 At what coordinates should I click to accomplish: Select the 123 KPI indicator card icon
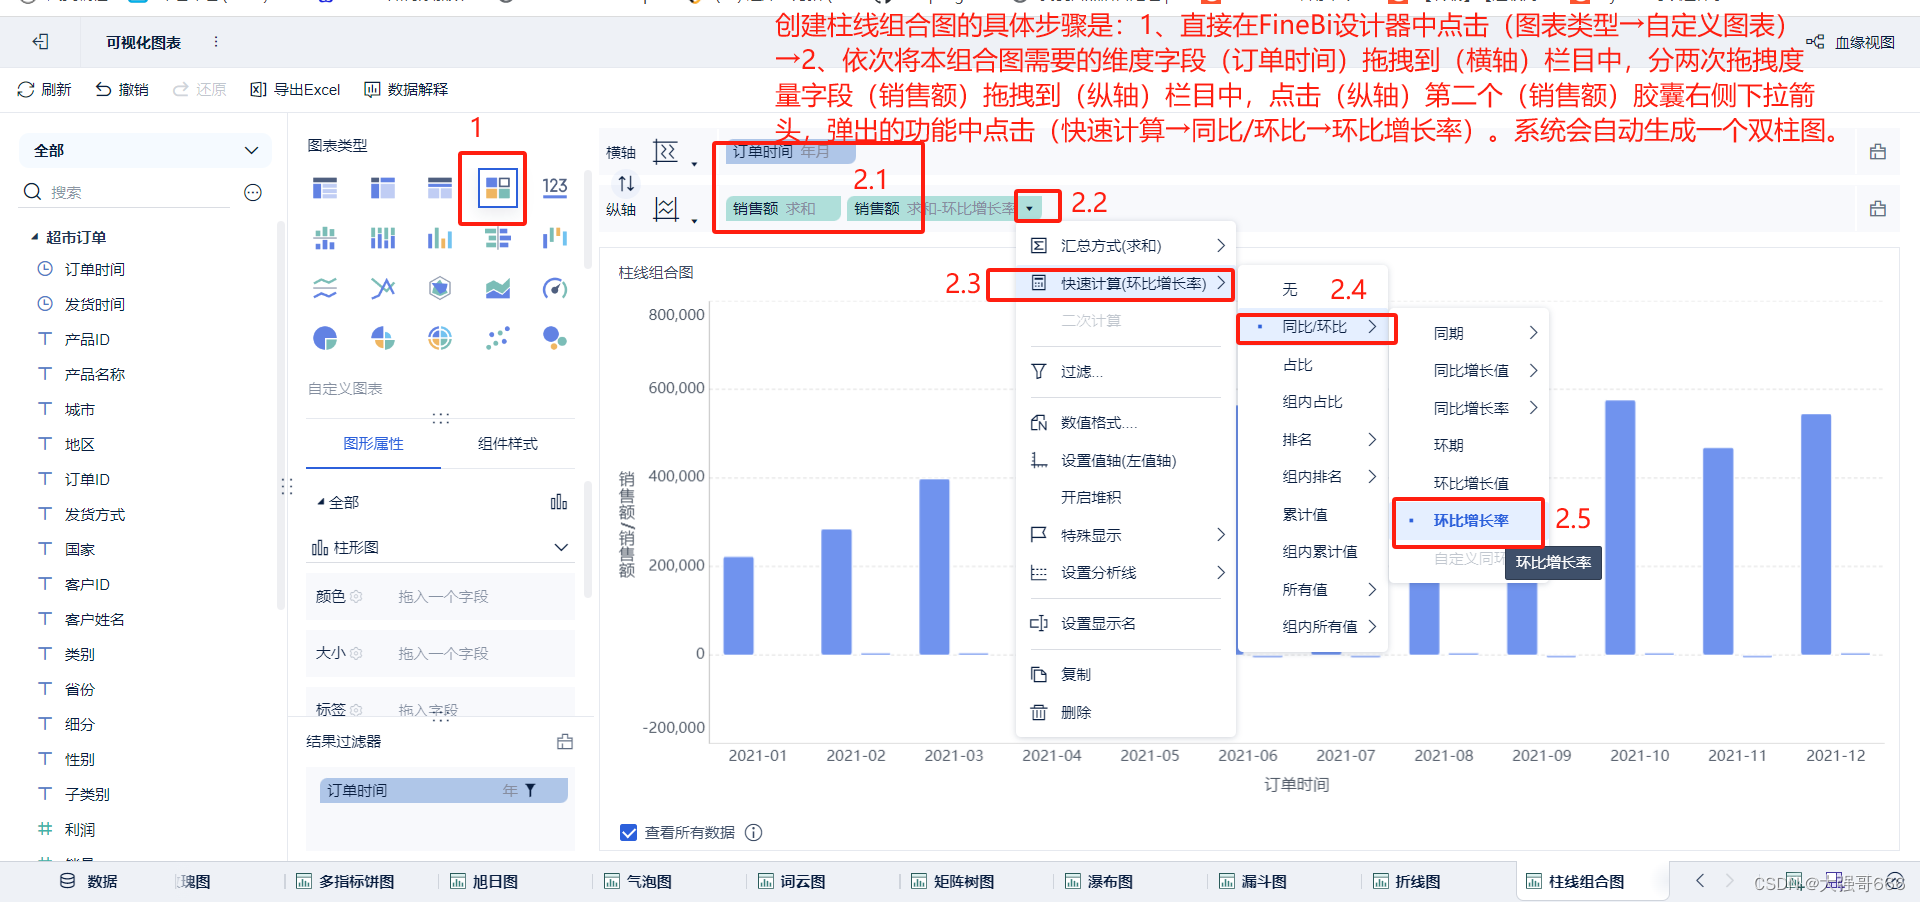[x=555, y=187]
